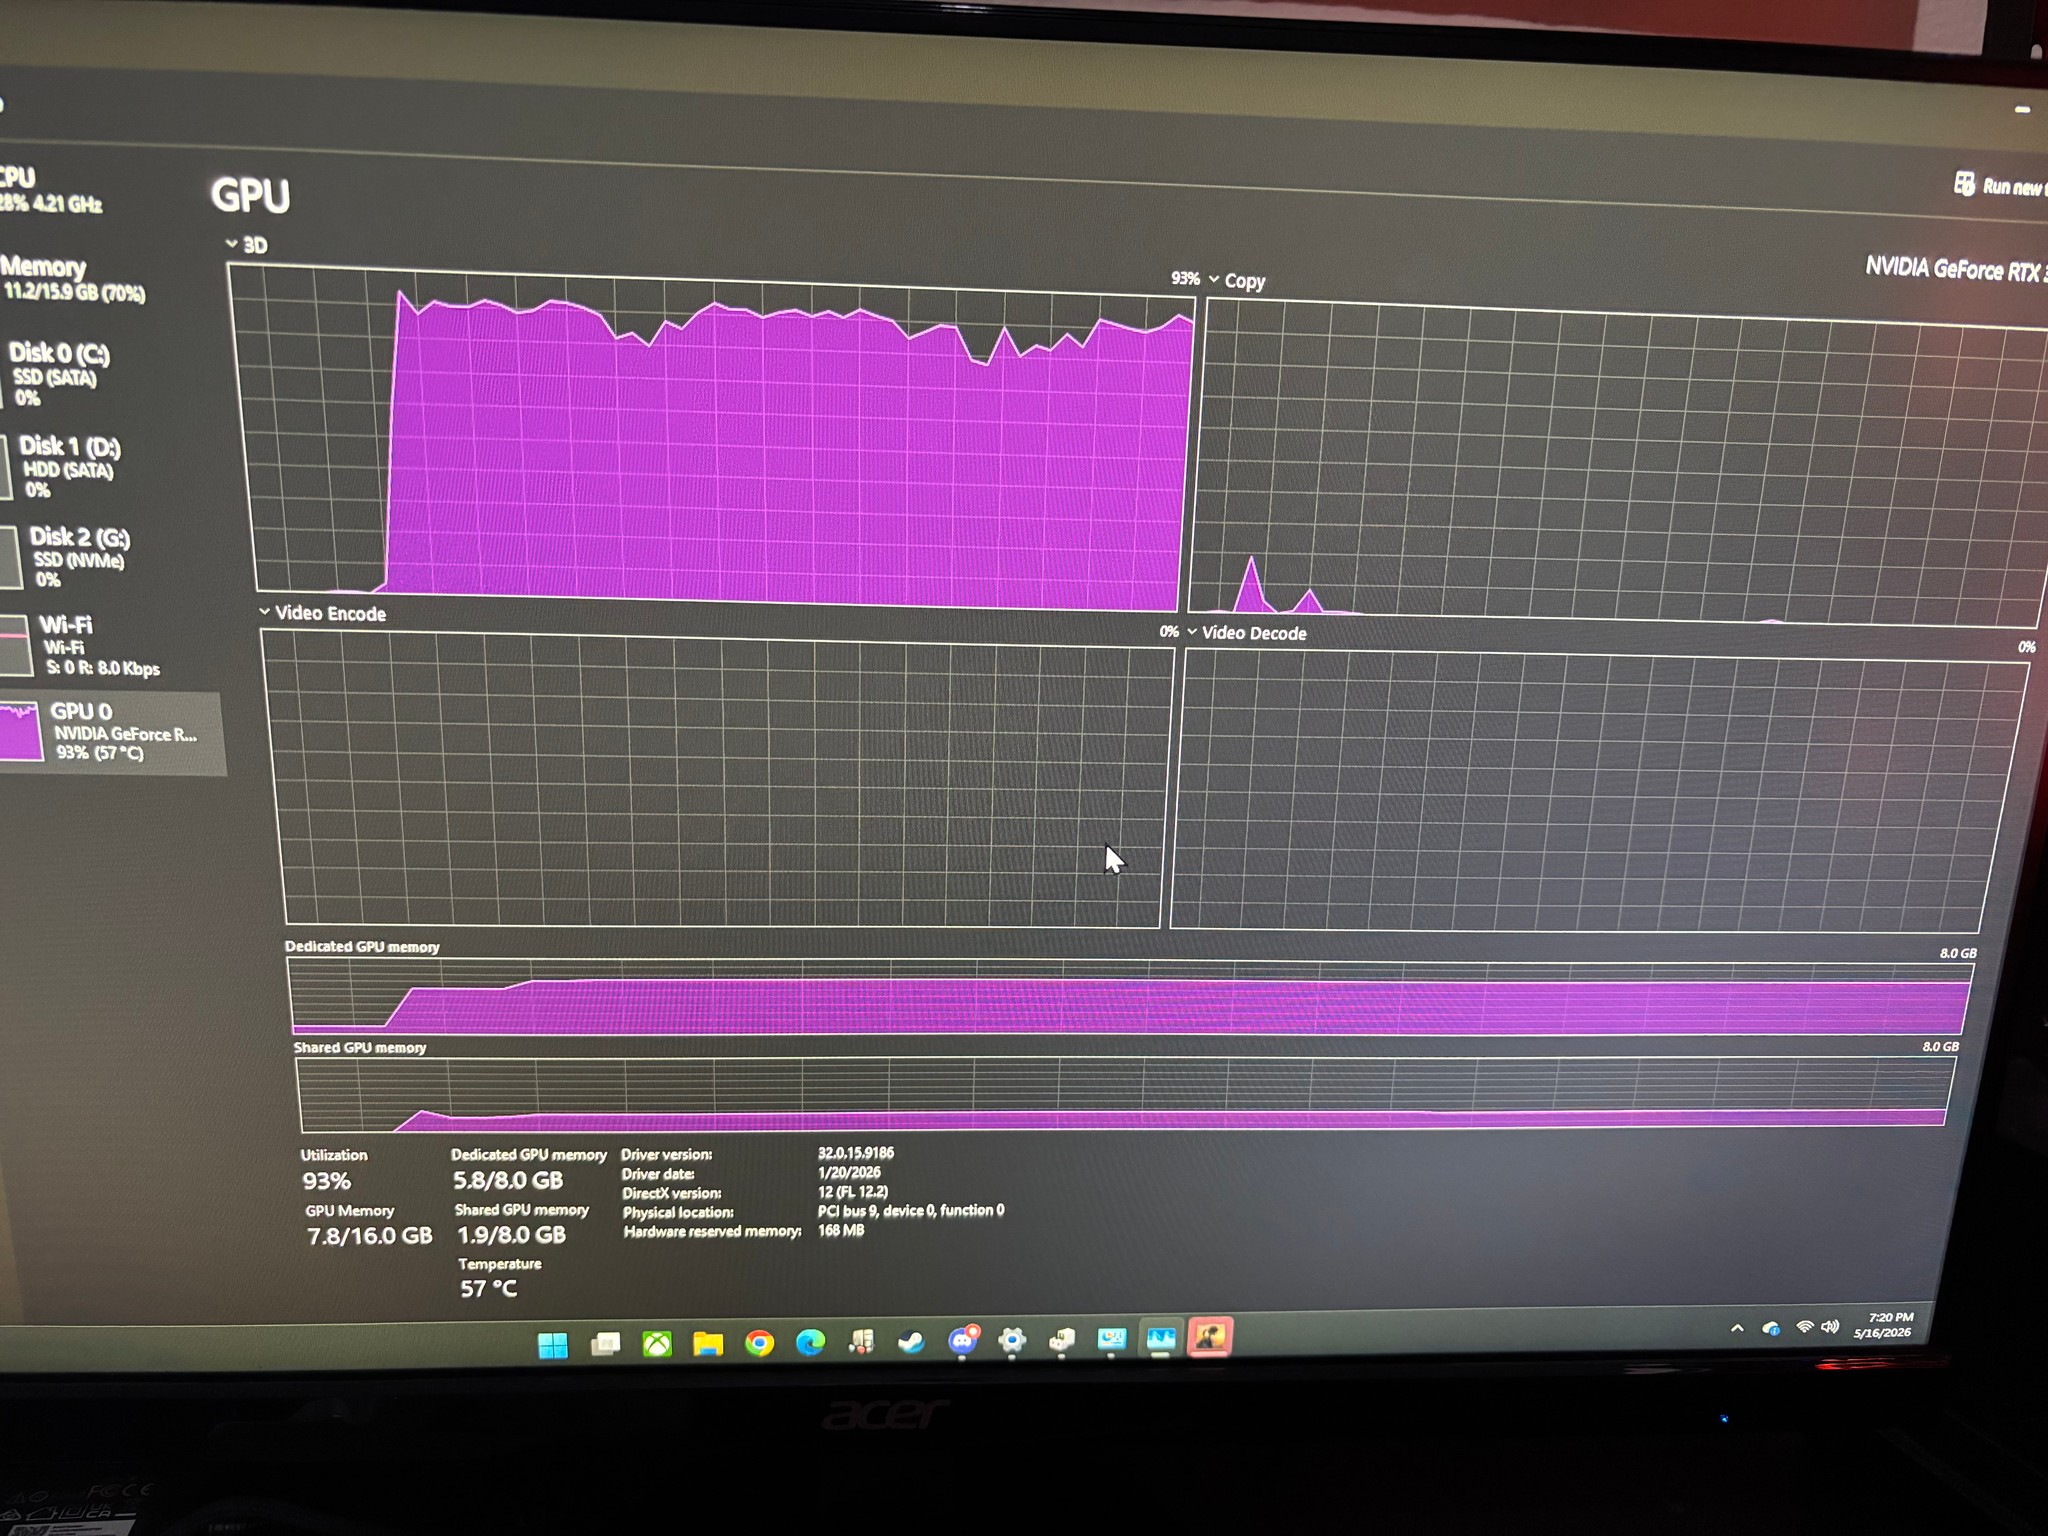Launch the Xbox app from taskbar

[x=657, y=1344]
